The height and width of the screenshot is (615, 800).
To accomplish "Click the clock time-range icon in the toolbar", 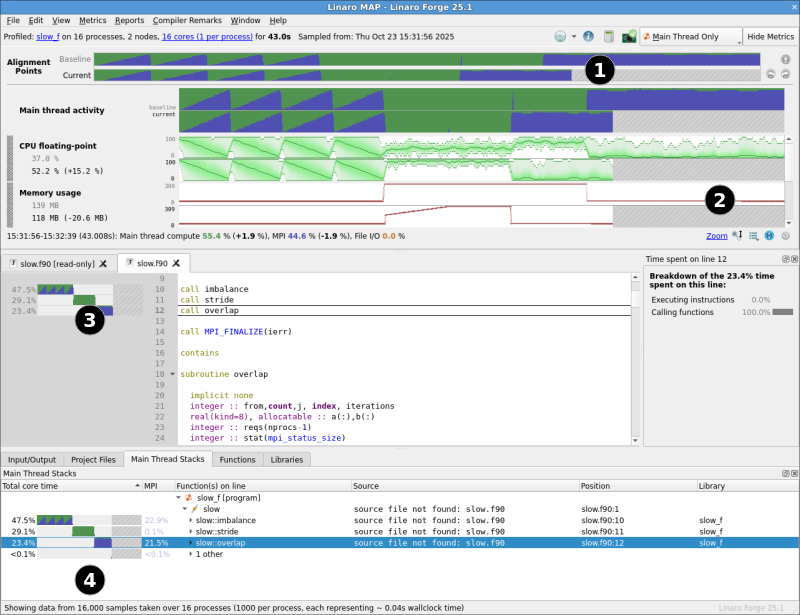I will point(559,36).
